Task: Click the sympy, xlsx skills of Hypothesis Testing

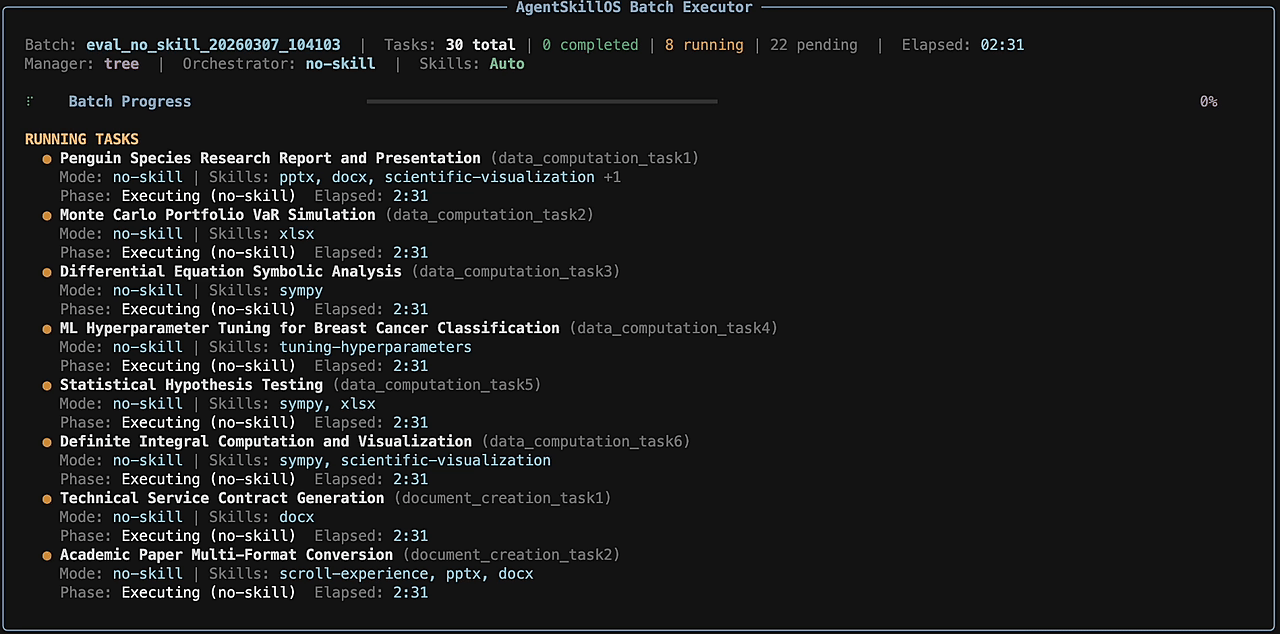Action: 327,404
